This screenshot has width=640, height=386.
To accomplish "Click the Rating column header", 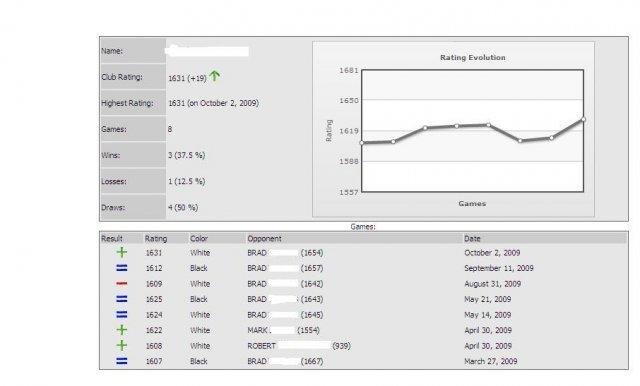I will click(156, 238).
